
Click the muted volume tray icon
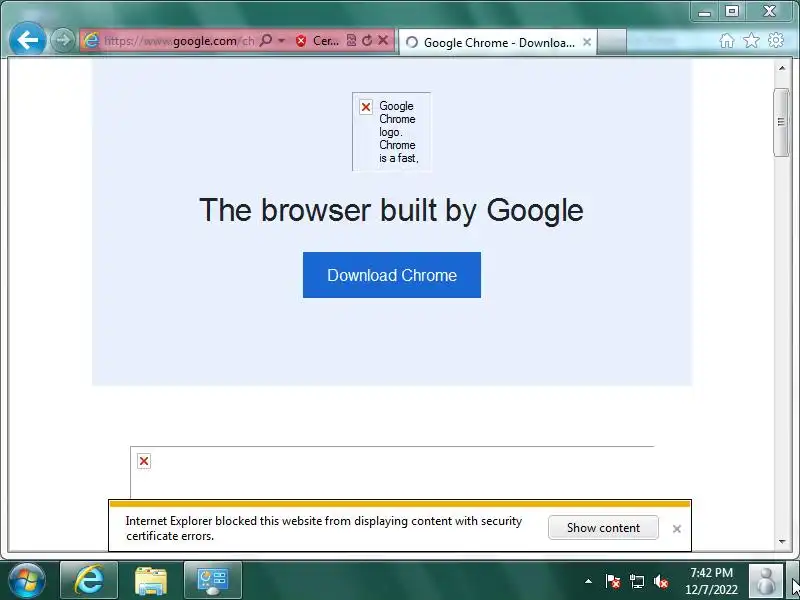pos(661,581)
